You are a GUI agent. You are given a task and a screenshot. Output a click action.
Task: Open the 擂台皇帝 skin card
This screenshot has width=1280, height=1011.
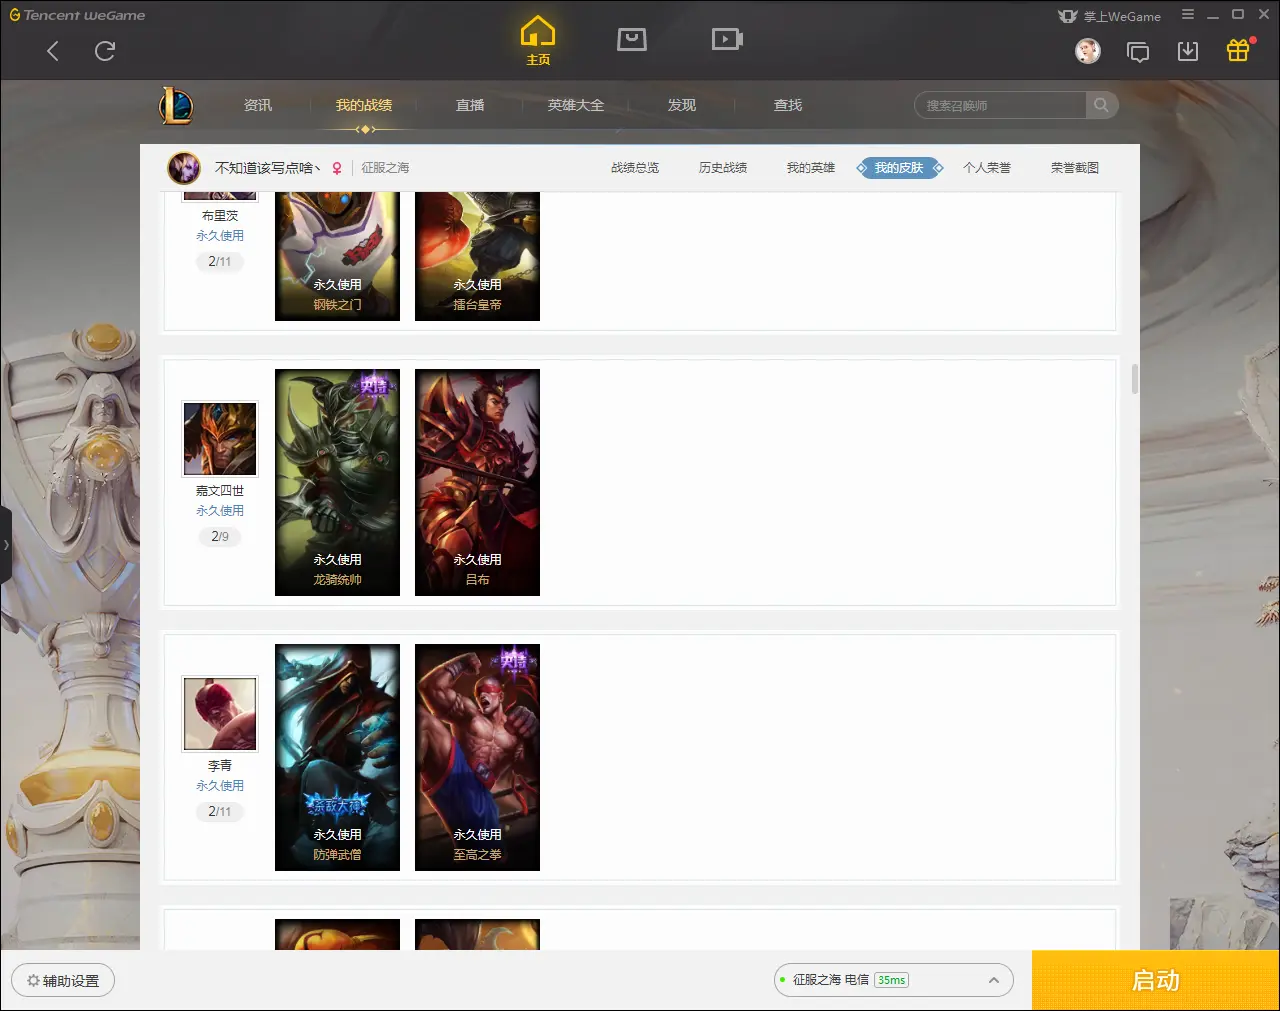click(477, 256)
